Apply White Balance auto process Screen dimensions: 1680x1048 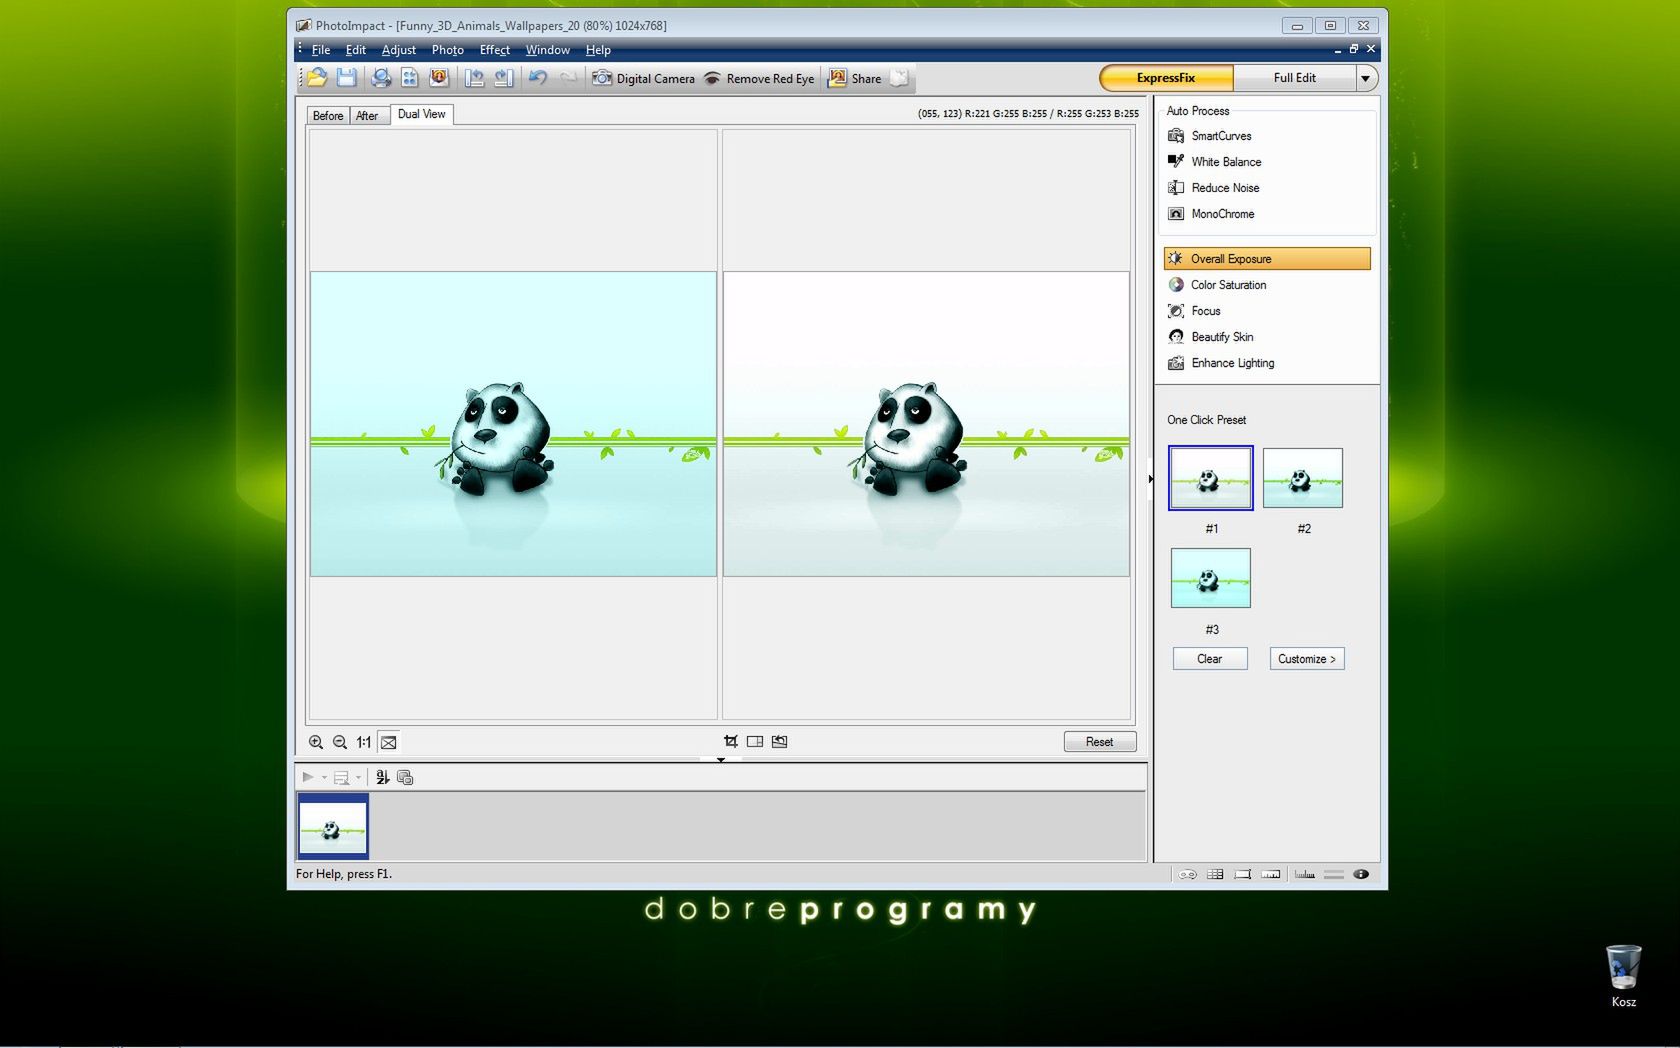(x=1215, y=162)
